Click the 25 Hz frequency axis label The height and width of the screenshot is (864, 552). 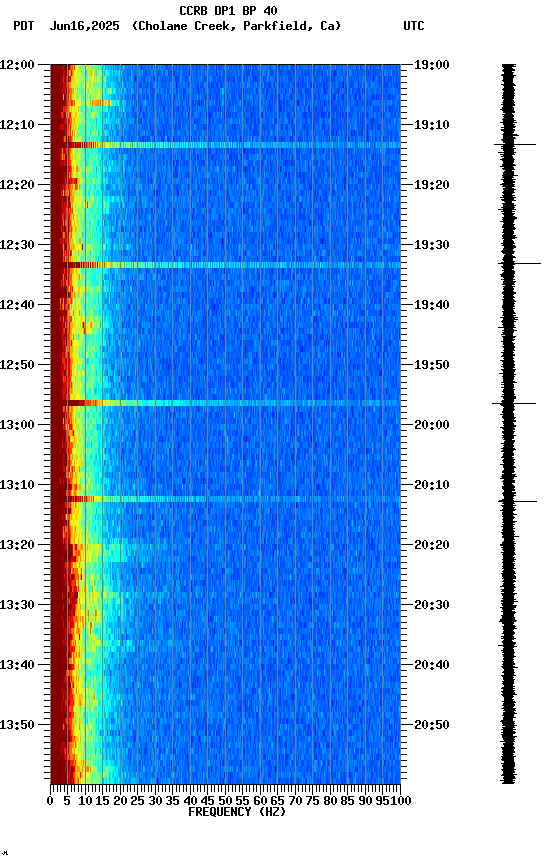[x=138, y=801]
